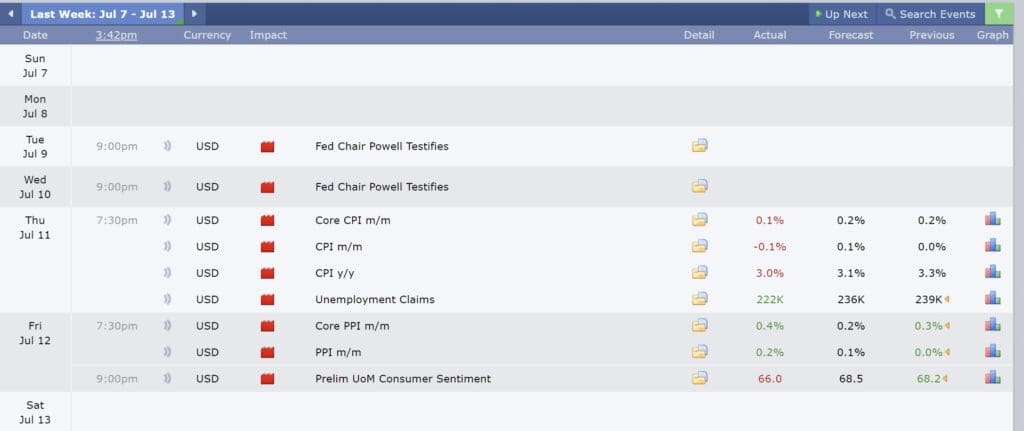Click revised arrow beside 239K previous value
The width and height of the screenshot is (1024, 431).
coord(947,300)
